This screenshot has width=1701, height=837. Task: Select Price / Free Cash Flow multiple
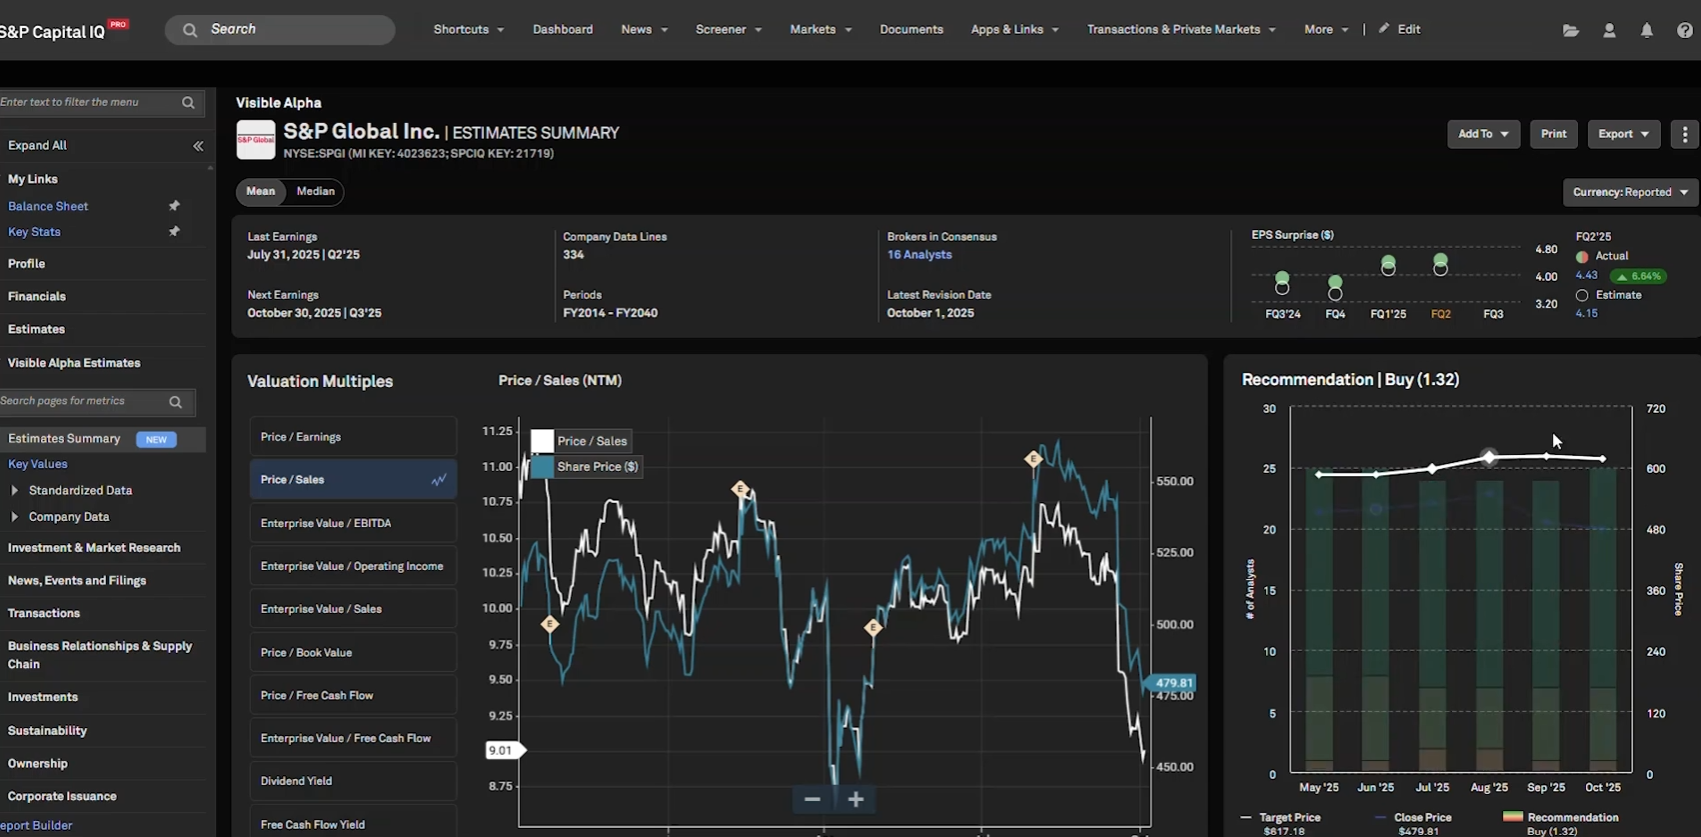pyautogui.click(x=353, y=695)
